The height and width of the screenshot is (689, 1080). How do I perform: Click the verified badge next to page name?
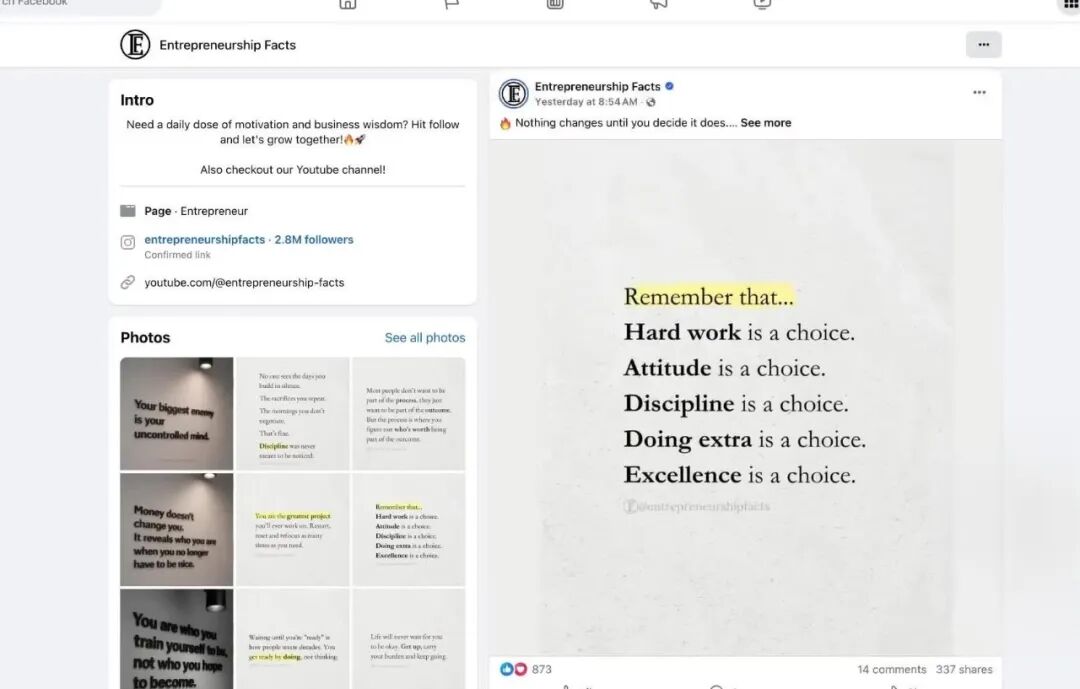pos(669,86)
